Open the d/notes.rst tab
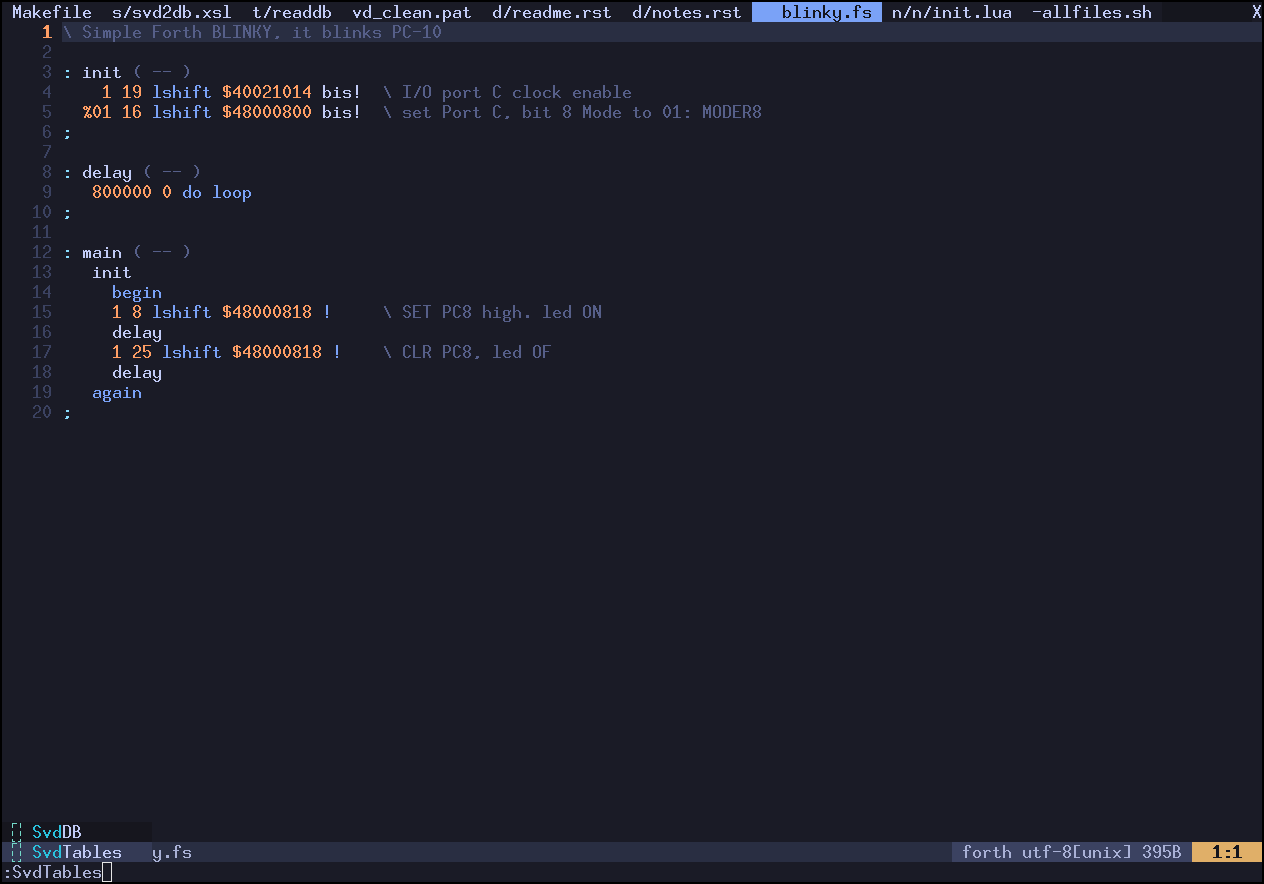This screenshot has width=1264, height=884. 686,13
